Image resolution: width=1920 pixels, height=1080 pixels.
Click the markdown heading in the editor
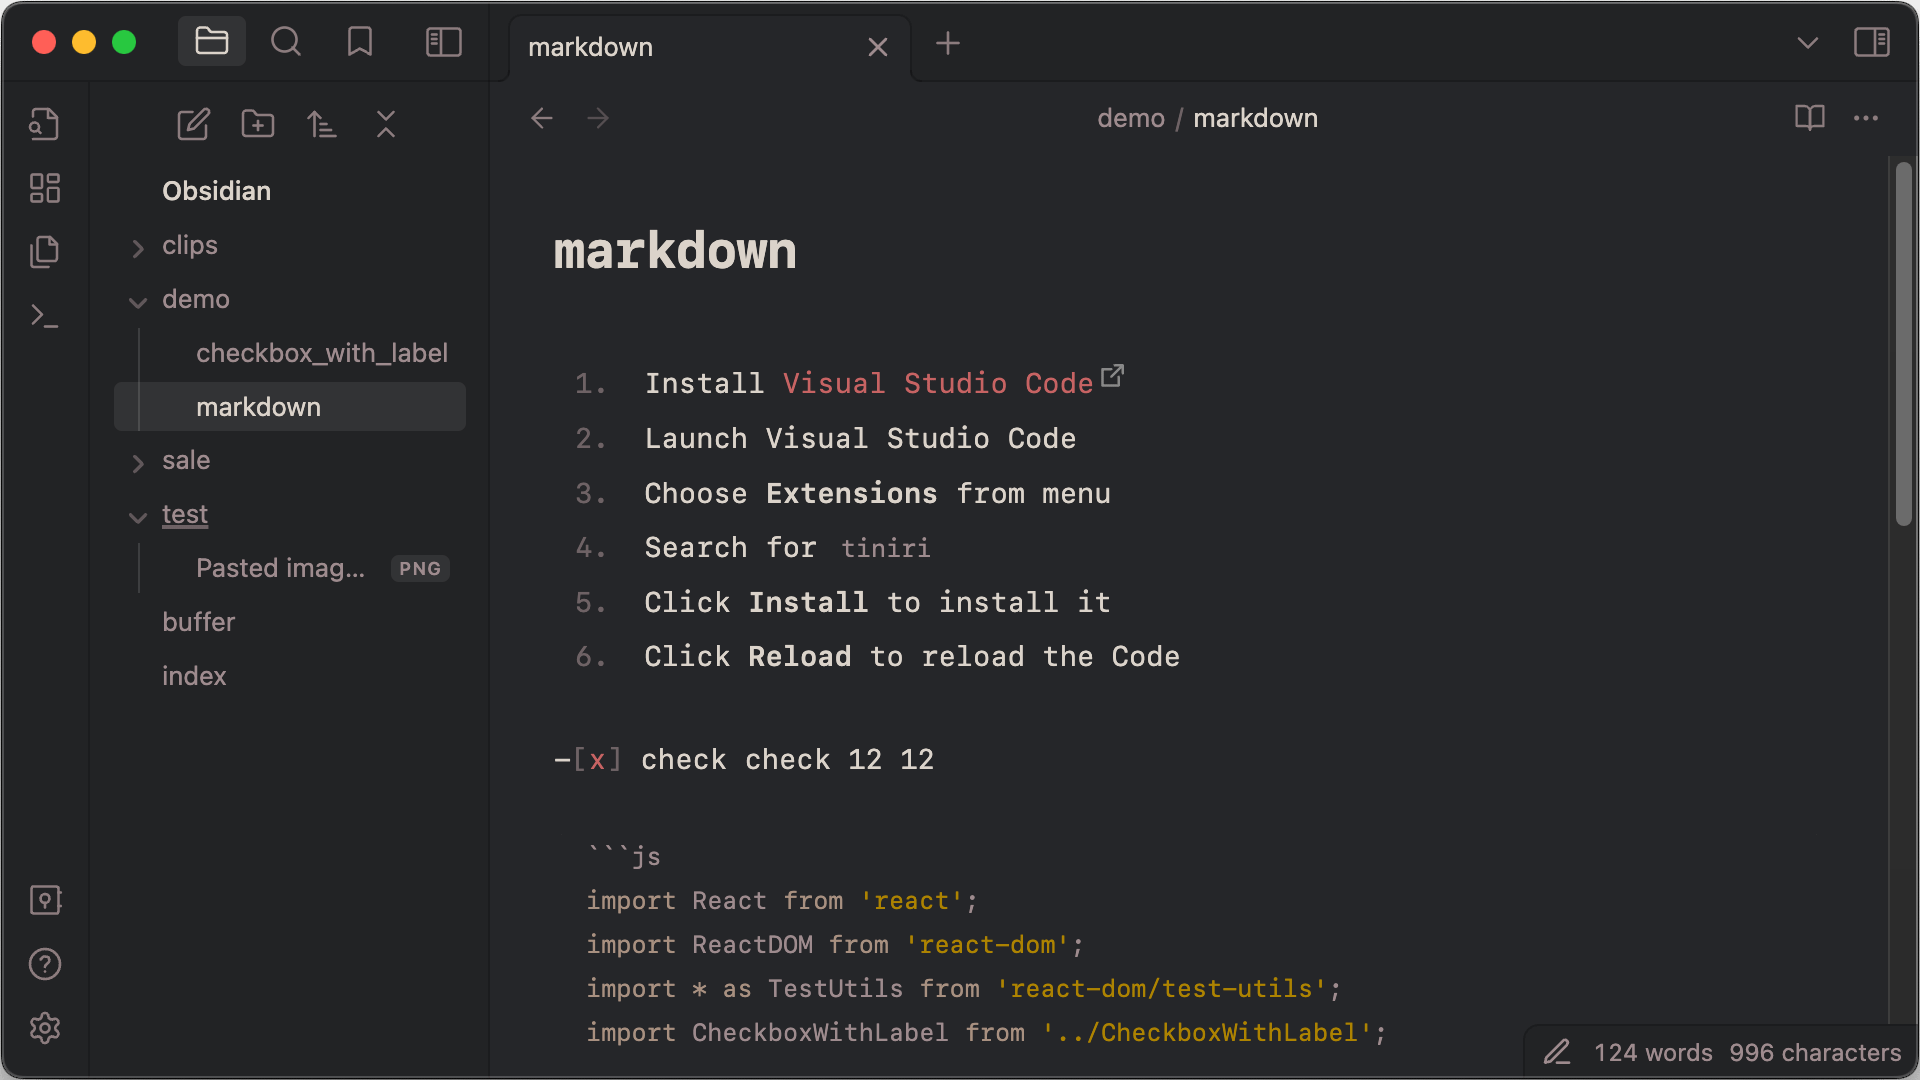[x=675, y=251]
